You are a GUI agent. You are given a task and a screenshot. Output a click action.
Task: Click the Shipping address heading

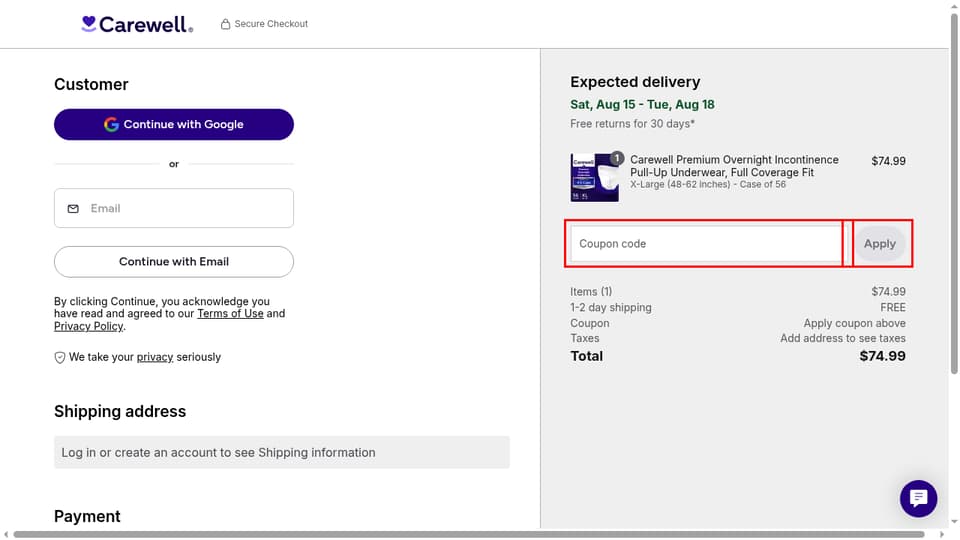click(120, 411)
